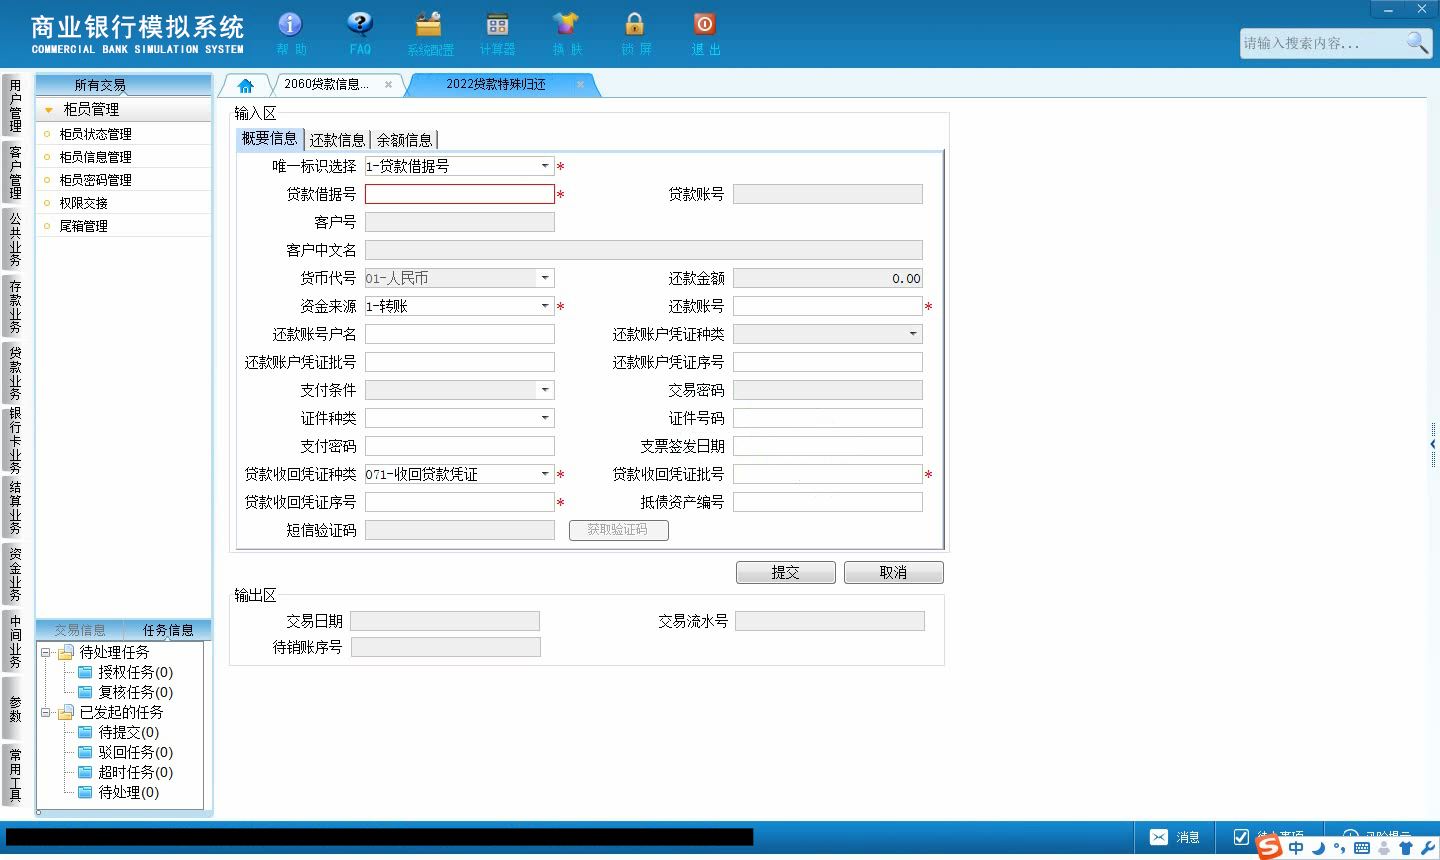Toggle the Sogou 中 Chinese/English mode
The image size is (1440, 860).
click(1296, 848)
